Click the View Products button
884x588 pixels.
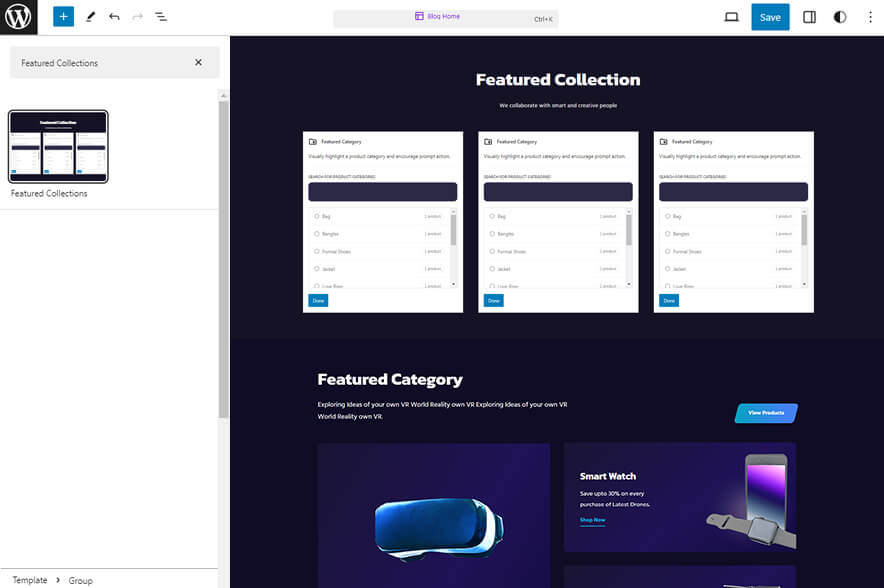pyautogui.click(x=765, y=412)
